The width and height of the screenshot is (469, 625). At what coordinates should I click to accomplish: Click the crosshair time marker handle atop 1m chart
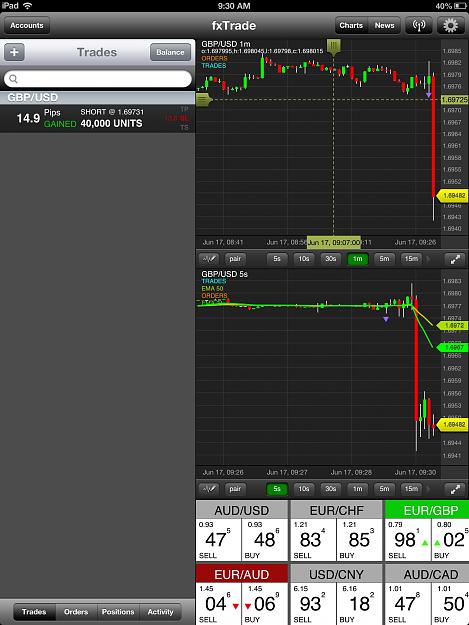tap(334, 47)
